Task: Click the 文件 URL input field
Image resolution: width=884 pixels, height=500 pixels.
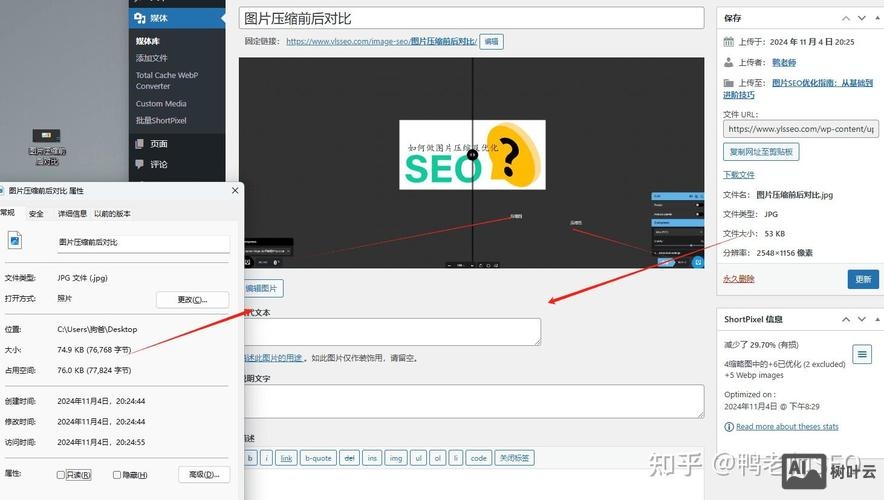Action: click(799, 129)
